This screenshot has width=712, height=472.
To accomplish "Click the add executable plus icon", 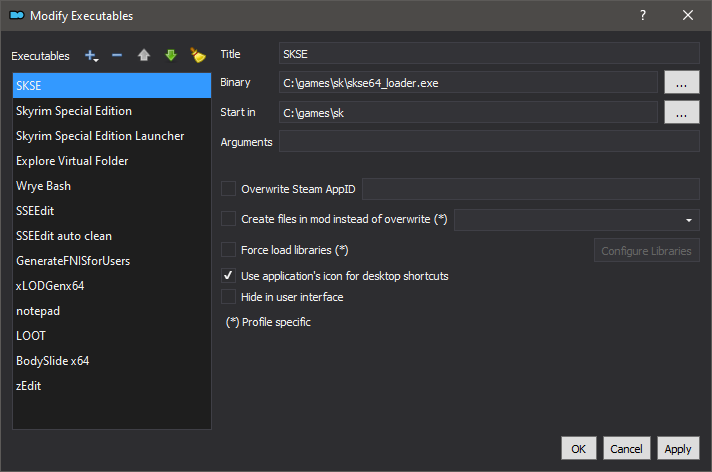I will [91, 56].
